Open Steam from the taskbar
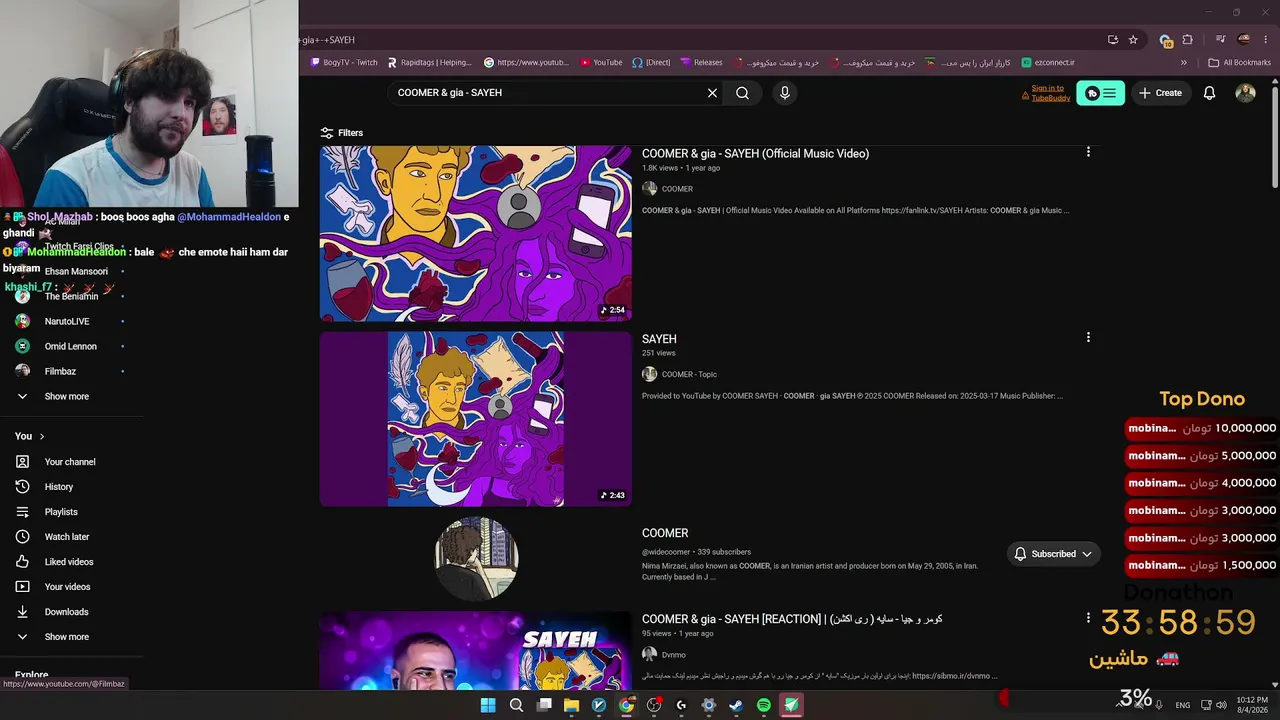 [736, 705]
